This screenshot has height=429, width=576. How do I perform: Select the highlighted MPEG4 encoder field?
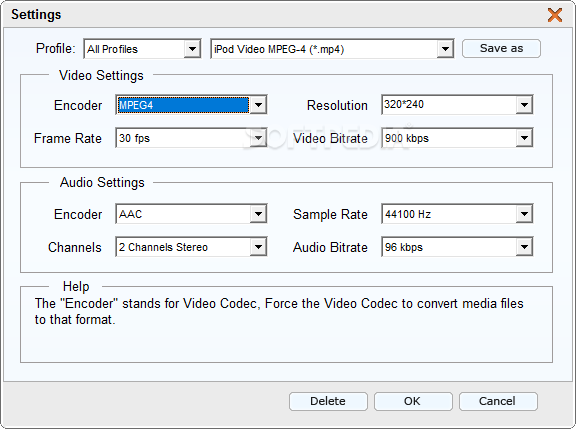coord(183,105)
